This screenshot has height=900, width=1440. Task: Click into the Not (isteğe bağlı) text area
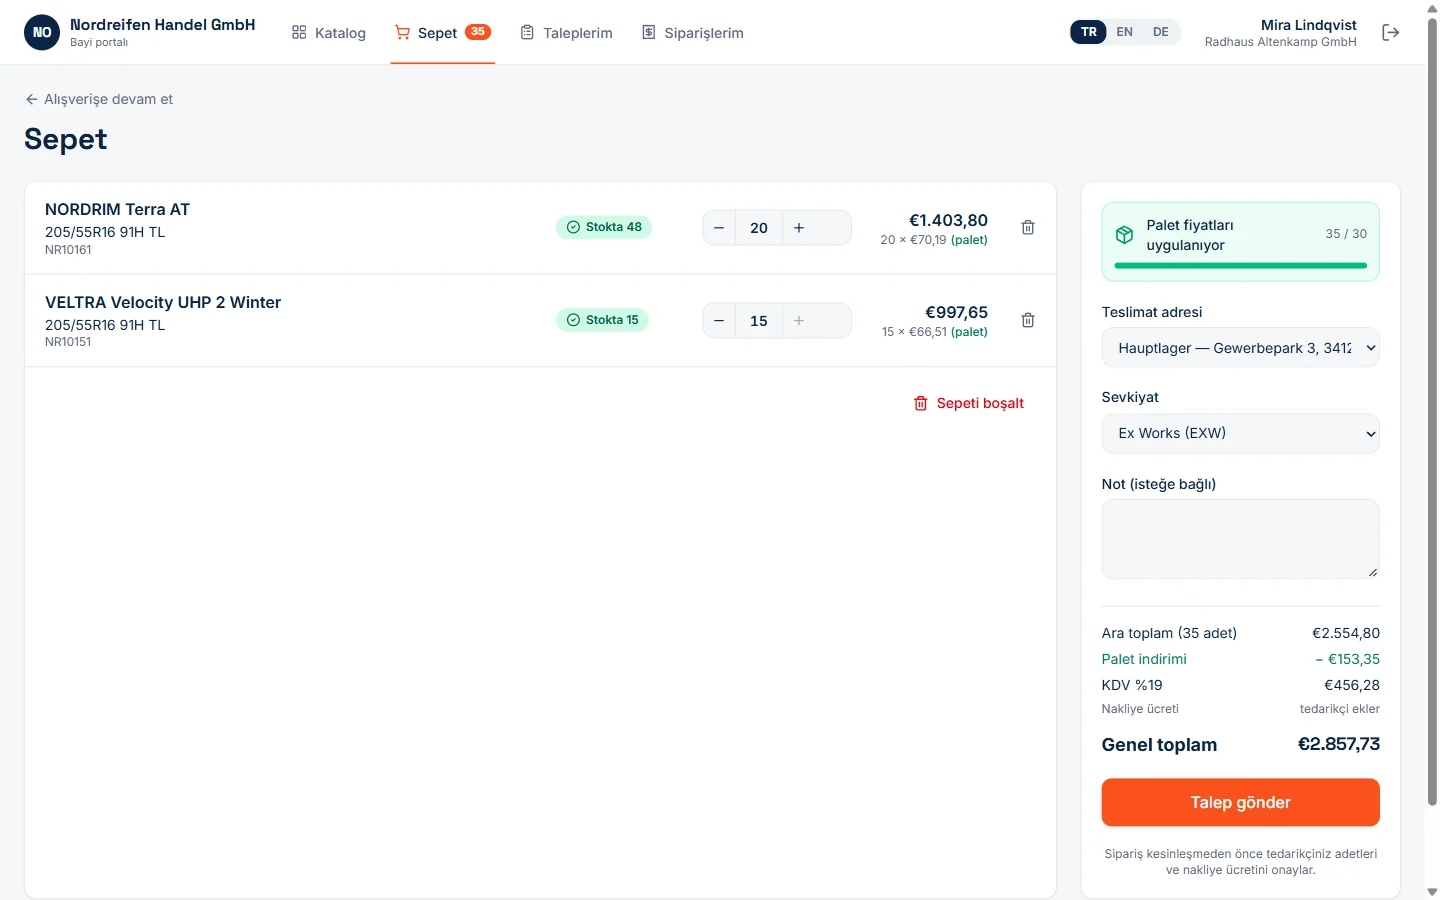[1240, 539]
